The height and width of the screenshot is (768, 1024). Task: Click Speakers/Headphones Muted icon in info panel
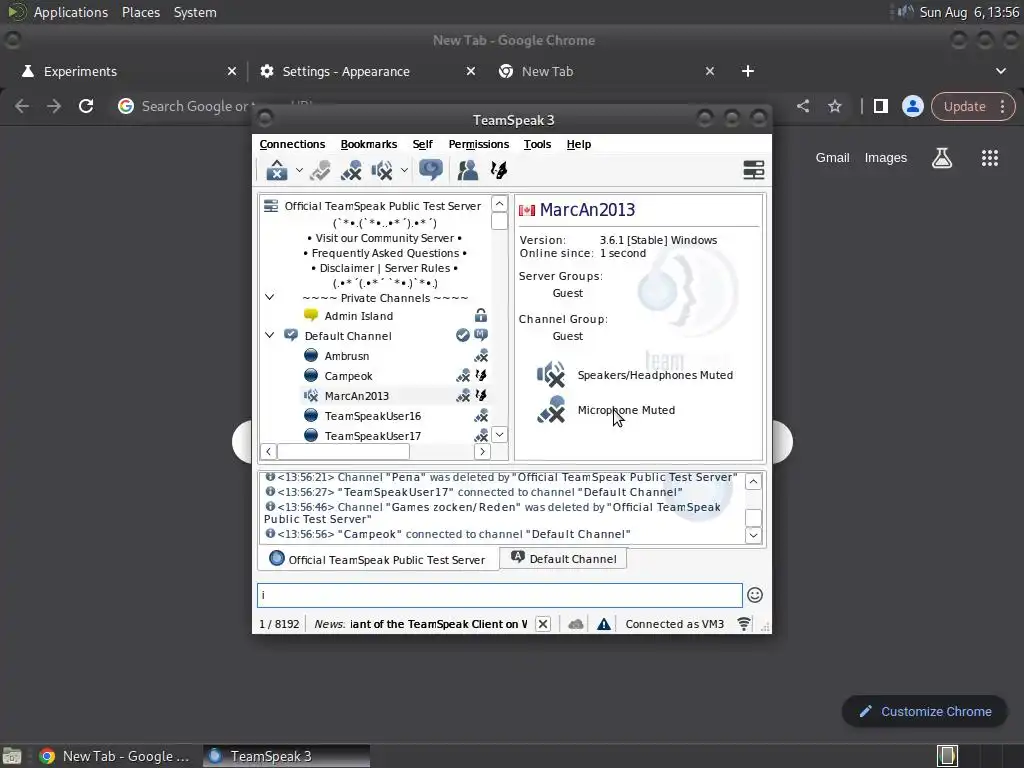551,375
